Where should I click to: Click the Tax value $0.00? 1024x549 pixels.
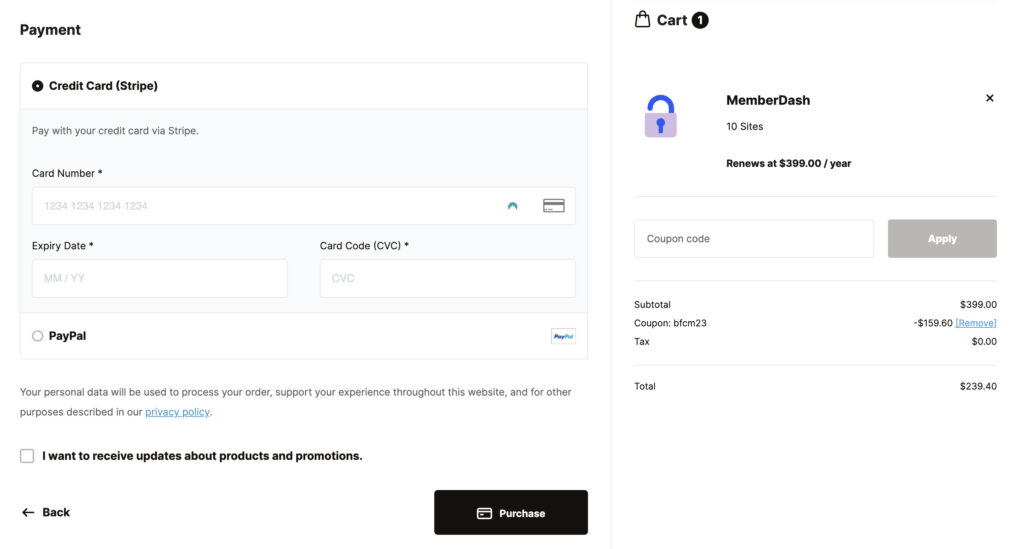[x=984, y=341]
